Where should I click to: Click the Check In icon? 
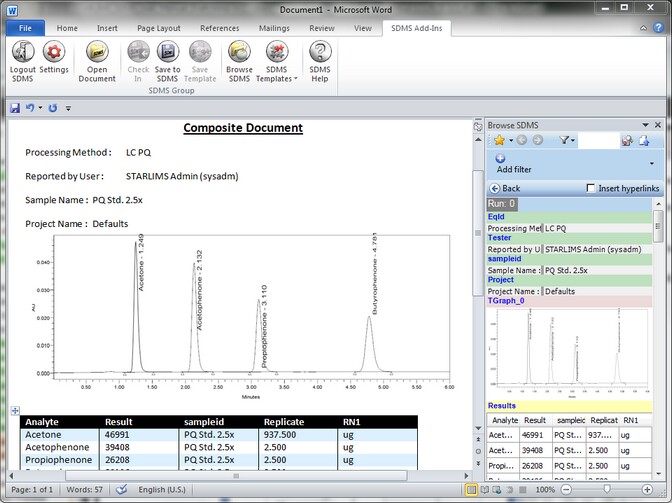coord(138,52)
